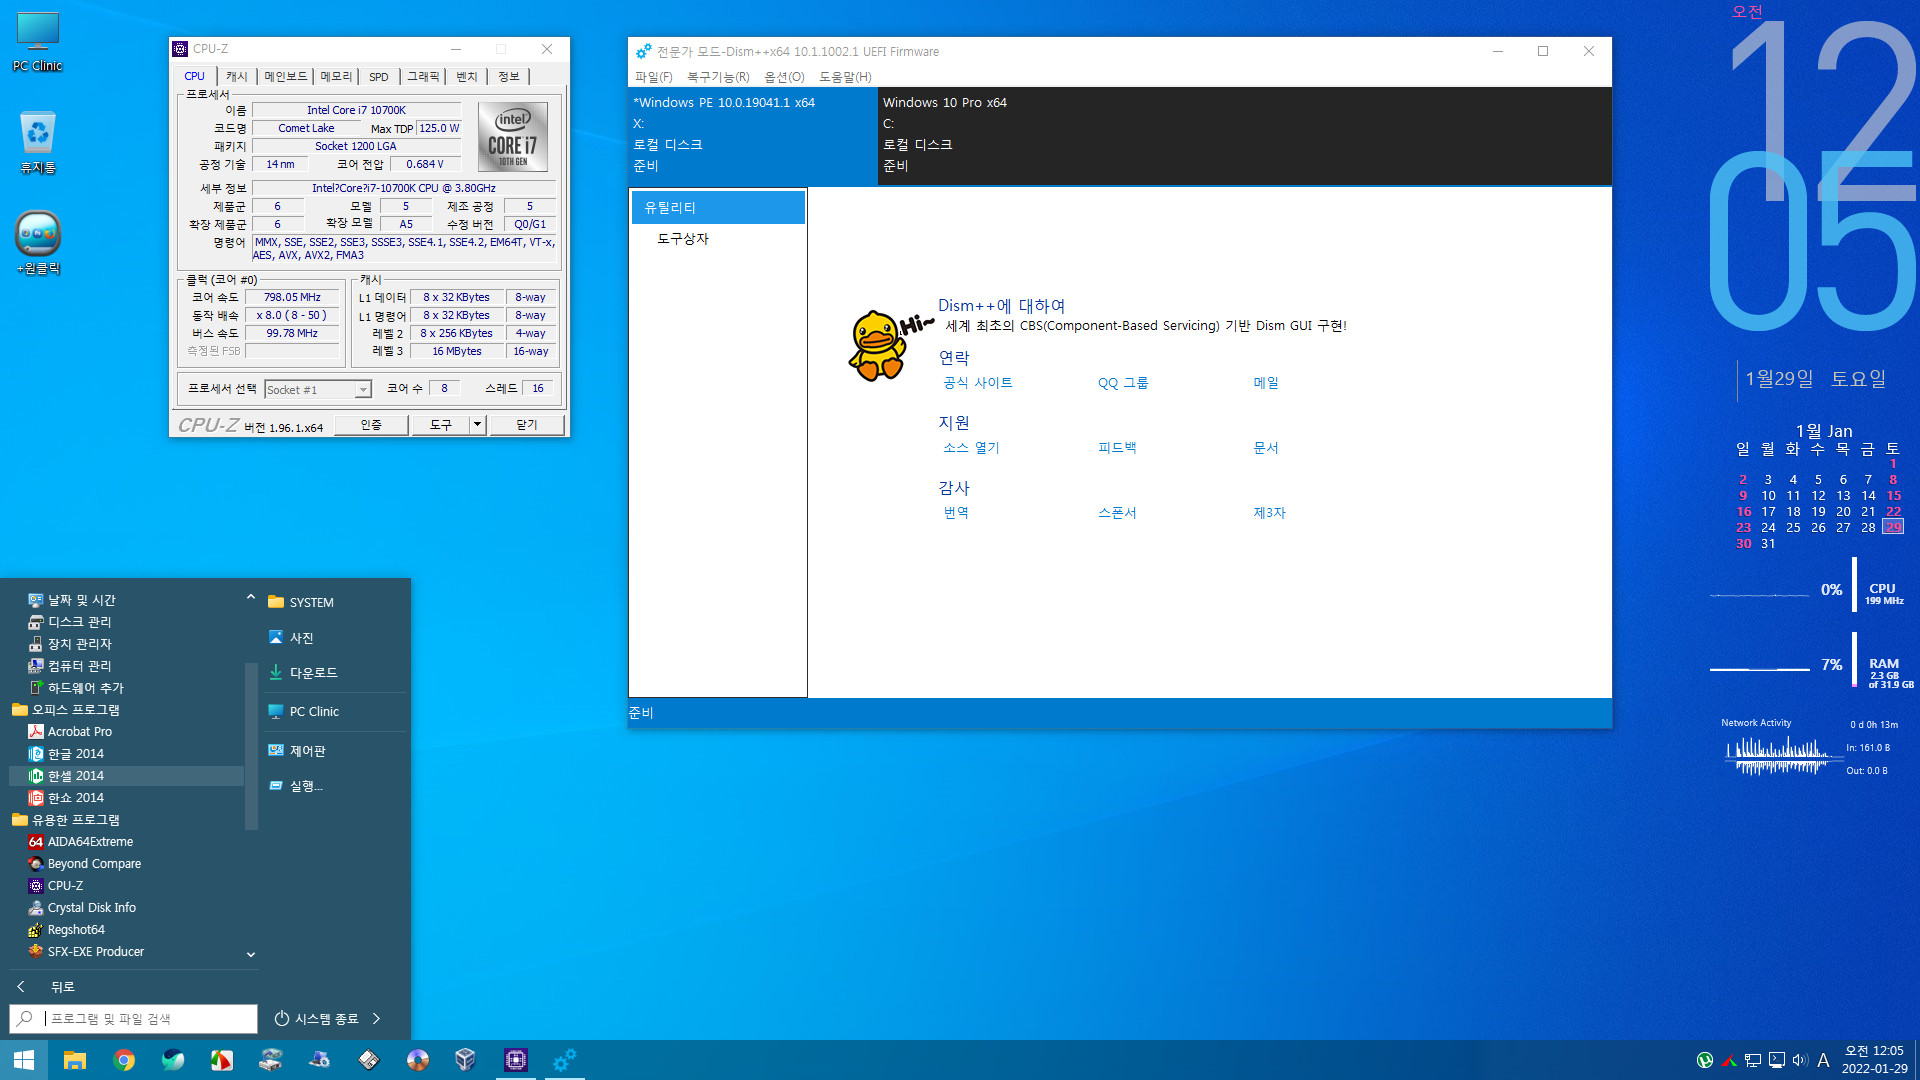
Task: Open the VirtualBox cube taskbar icon
Action: point(466,1060)
